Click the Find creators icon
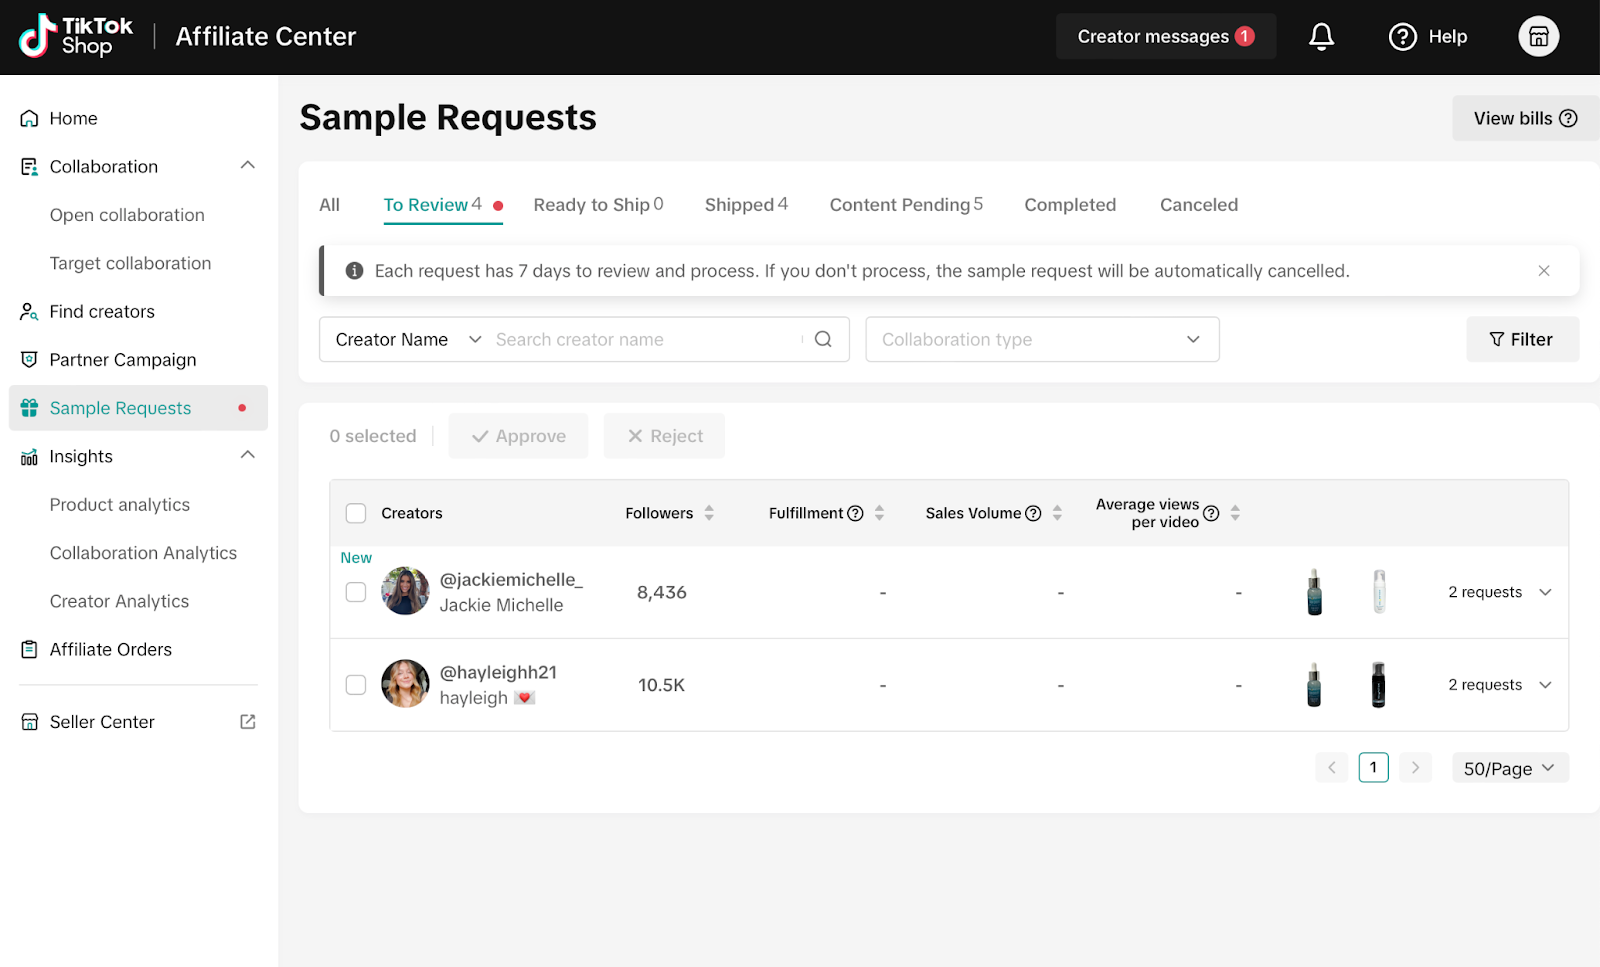 coord(29,311)
